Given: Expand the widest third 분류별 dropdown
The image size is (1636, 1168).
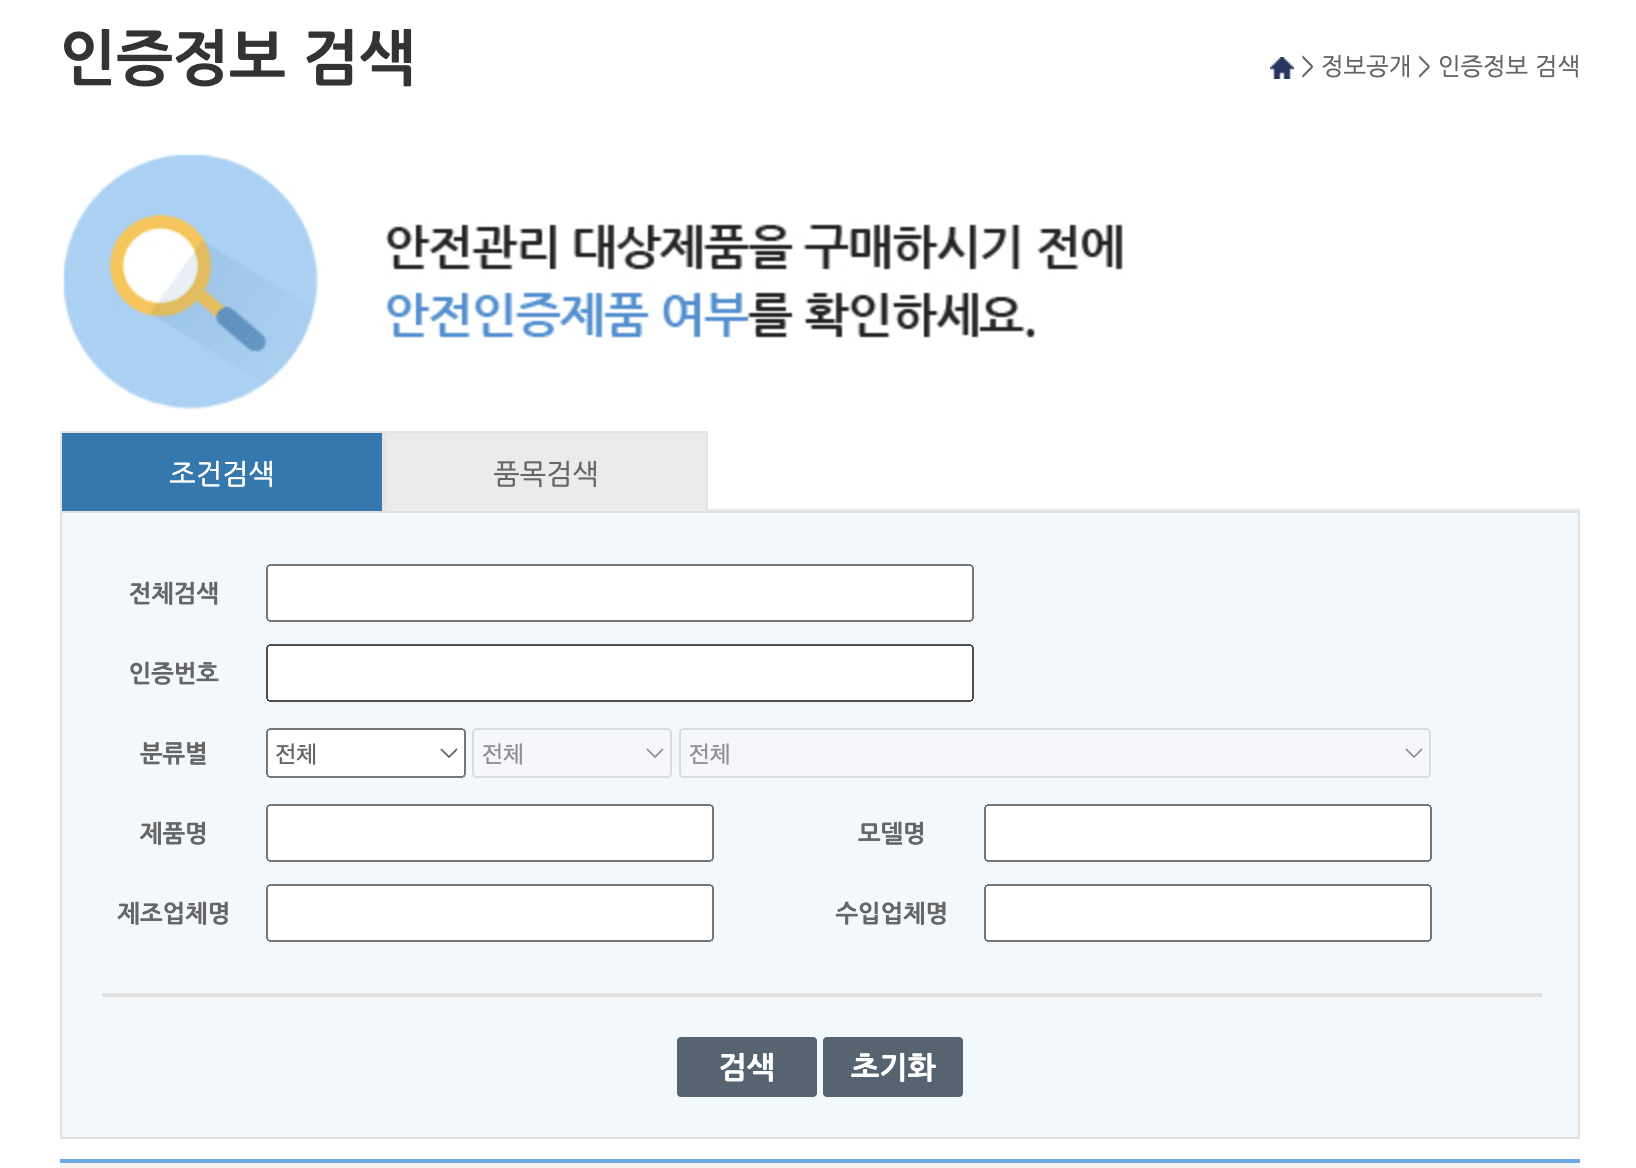Looking at the screenshot, I should [1054, 753].
